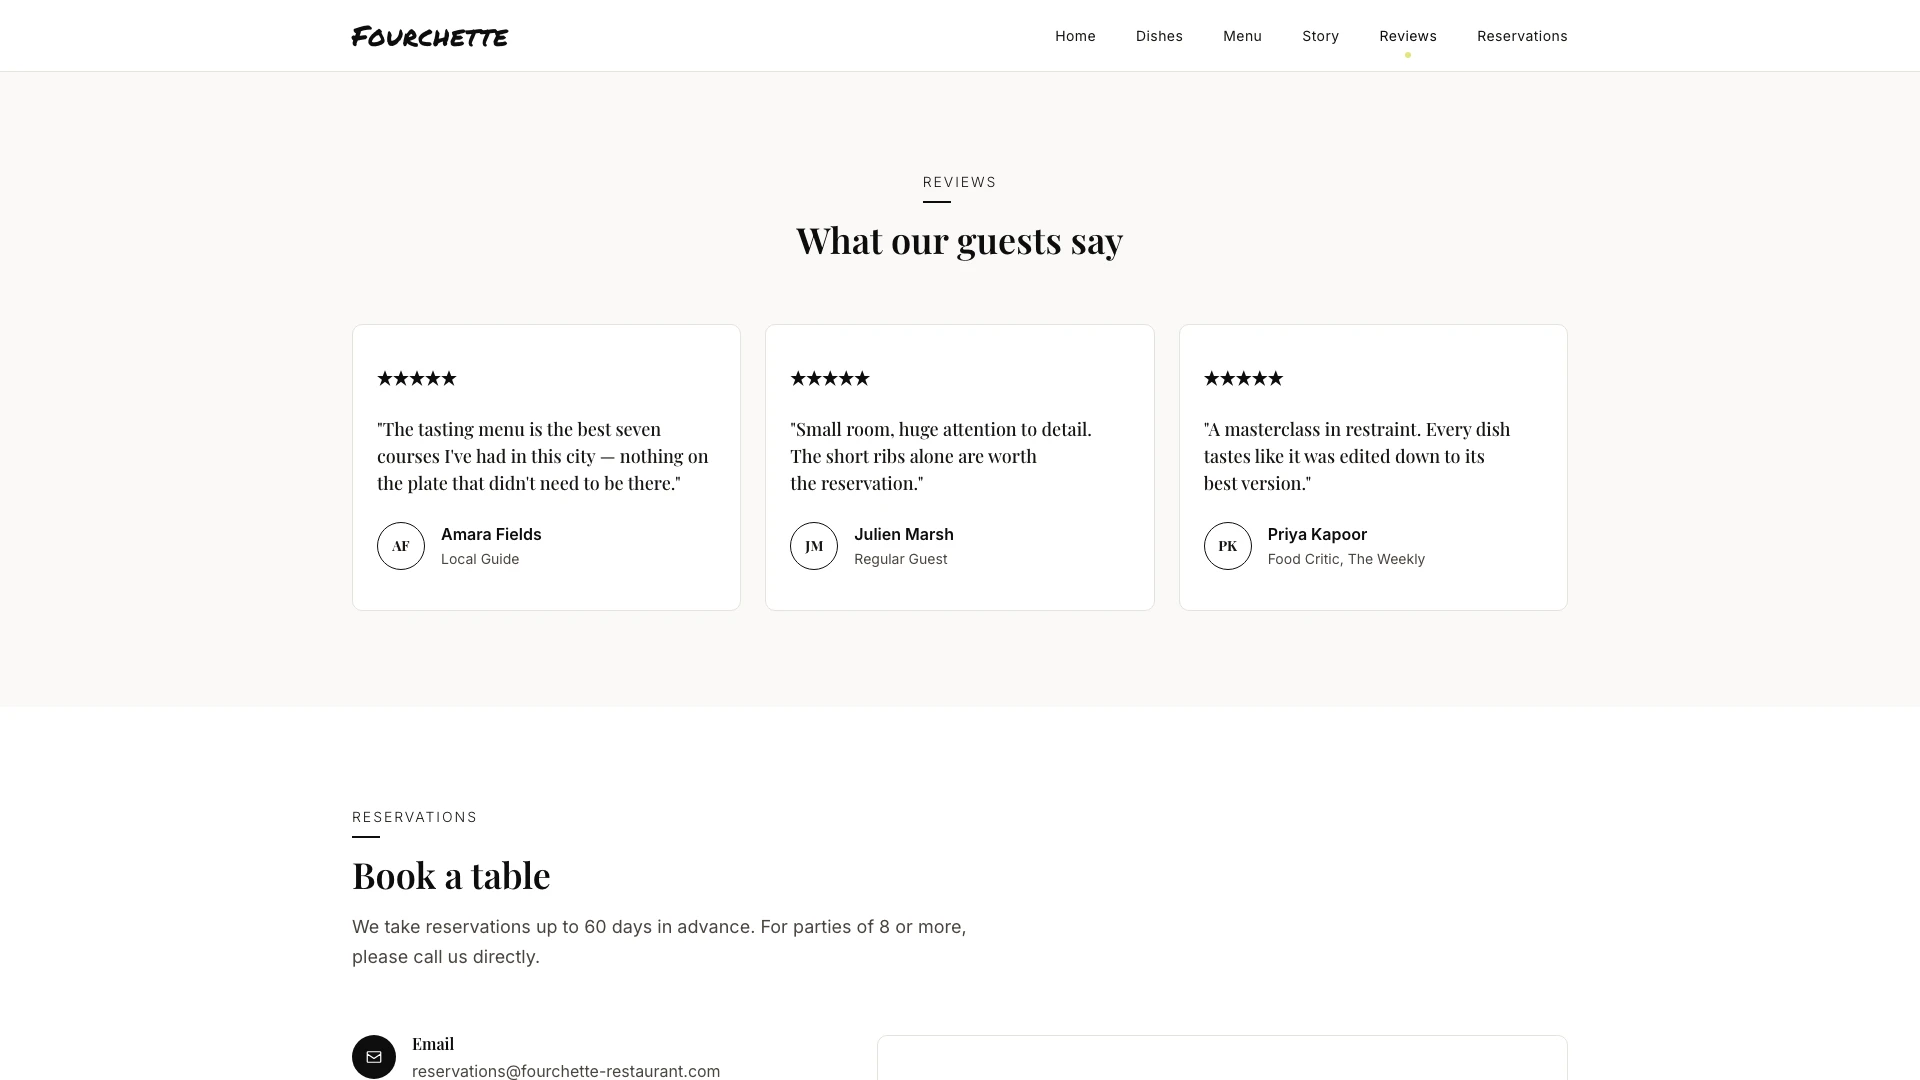The width and height of the screenshot is (1920, 1080).
Task: Go to the Home nav link
Action: pos(1075,36)
